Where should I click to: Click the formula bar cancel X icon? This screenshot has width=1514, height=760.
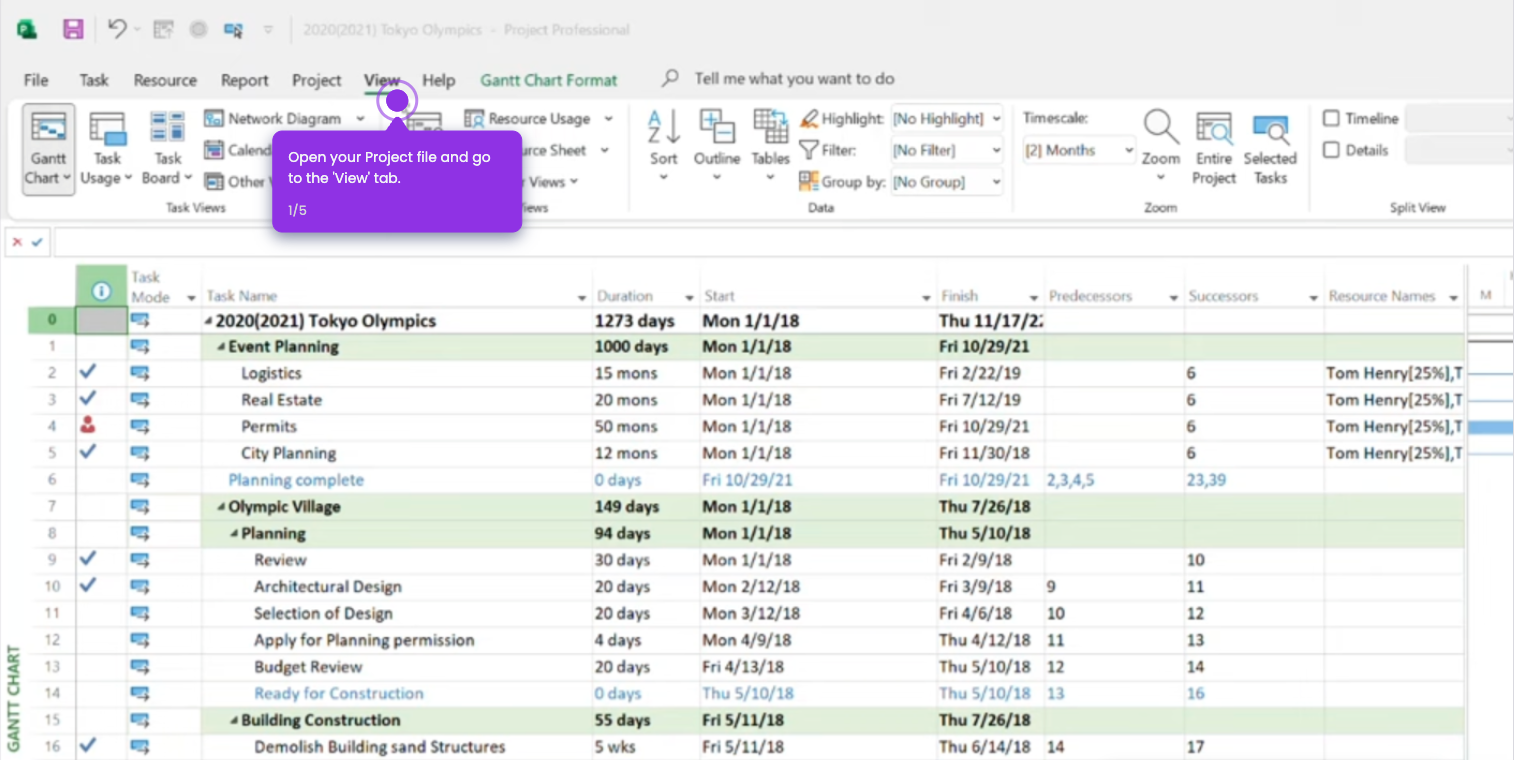(x=17, y=242)
